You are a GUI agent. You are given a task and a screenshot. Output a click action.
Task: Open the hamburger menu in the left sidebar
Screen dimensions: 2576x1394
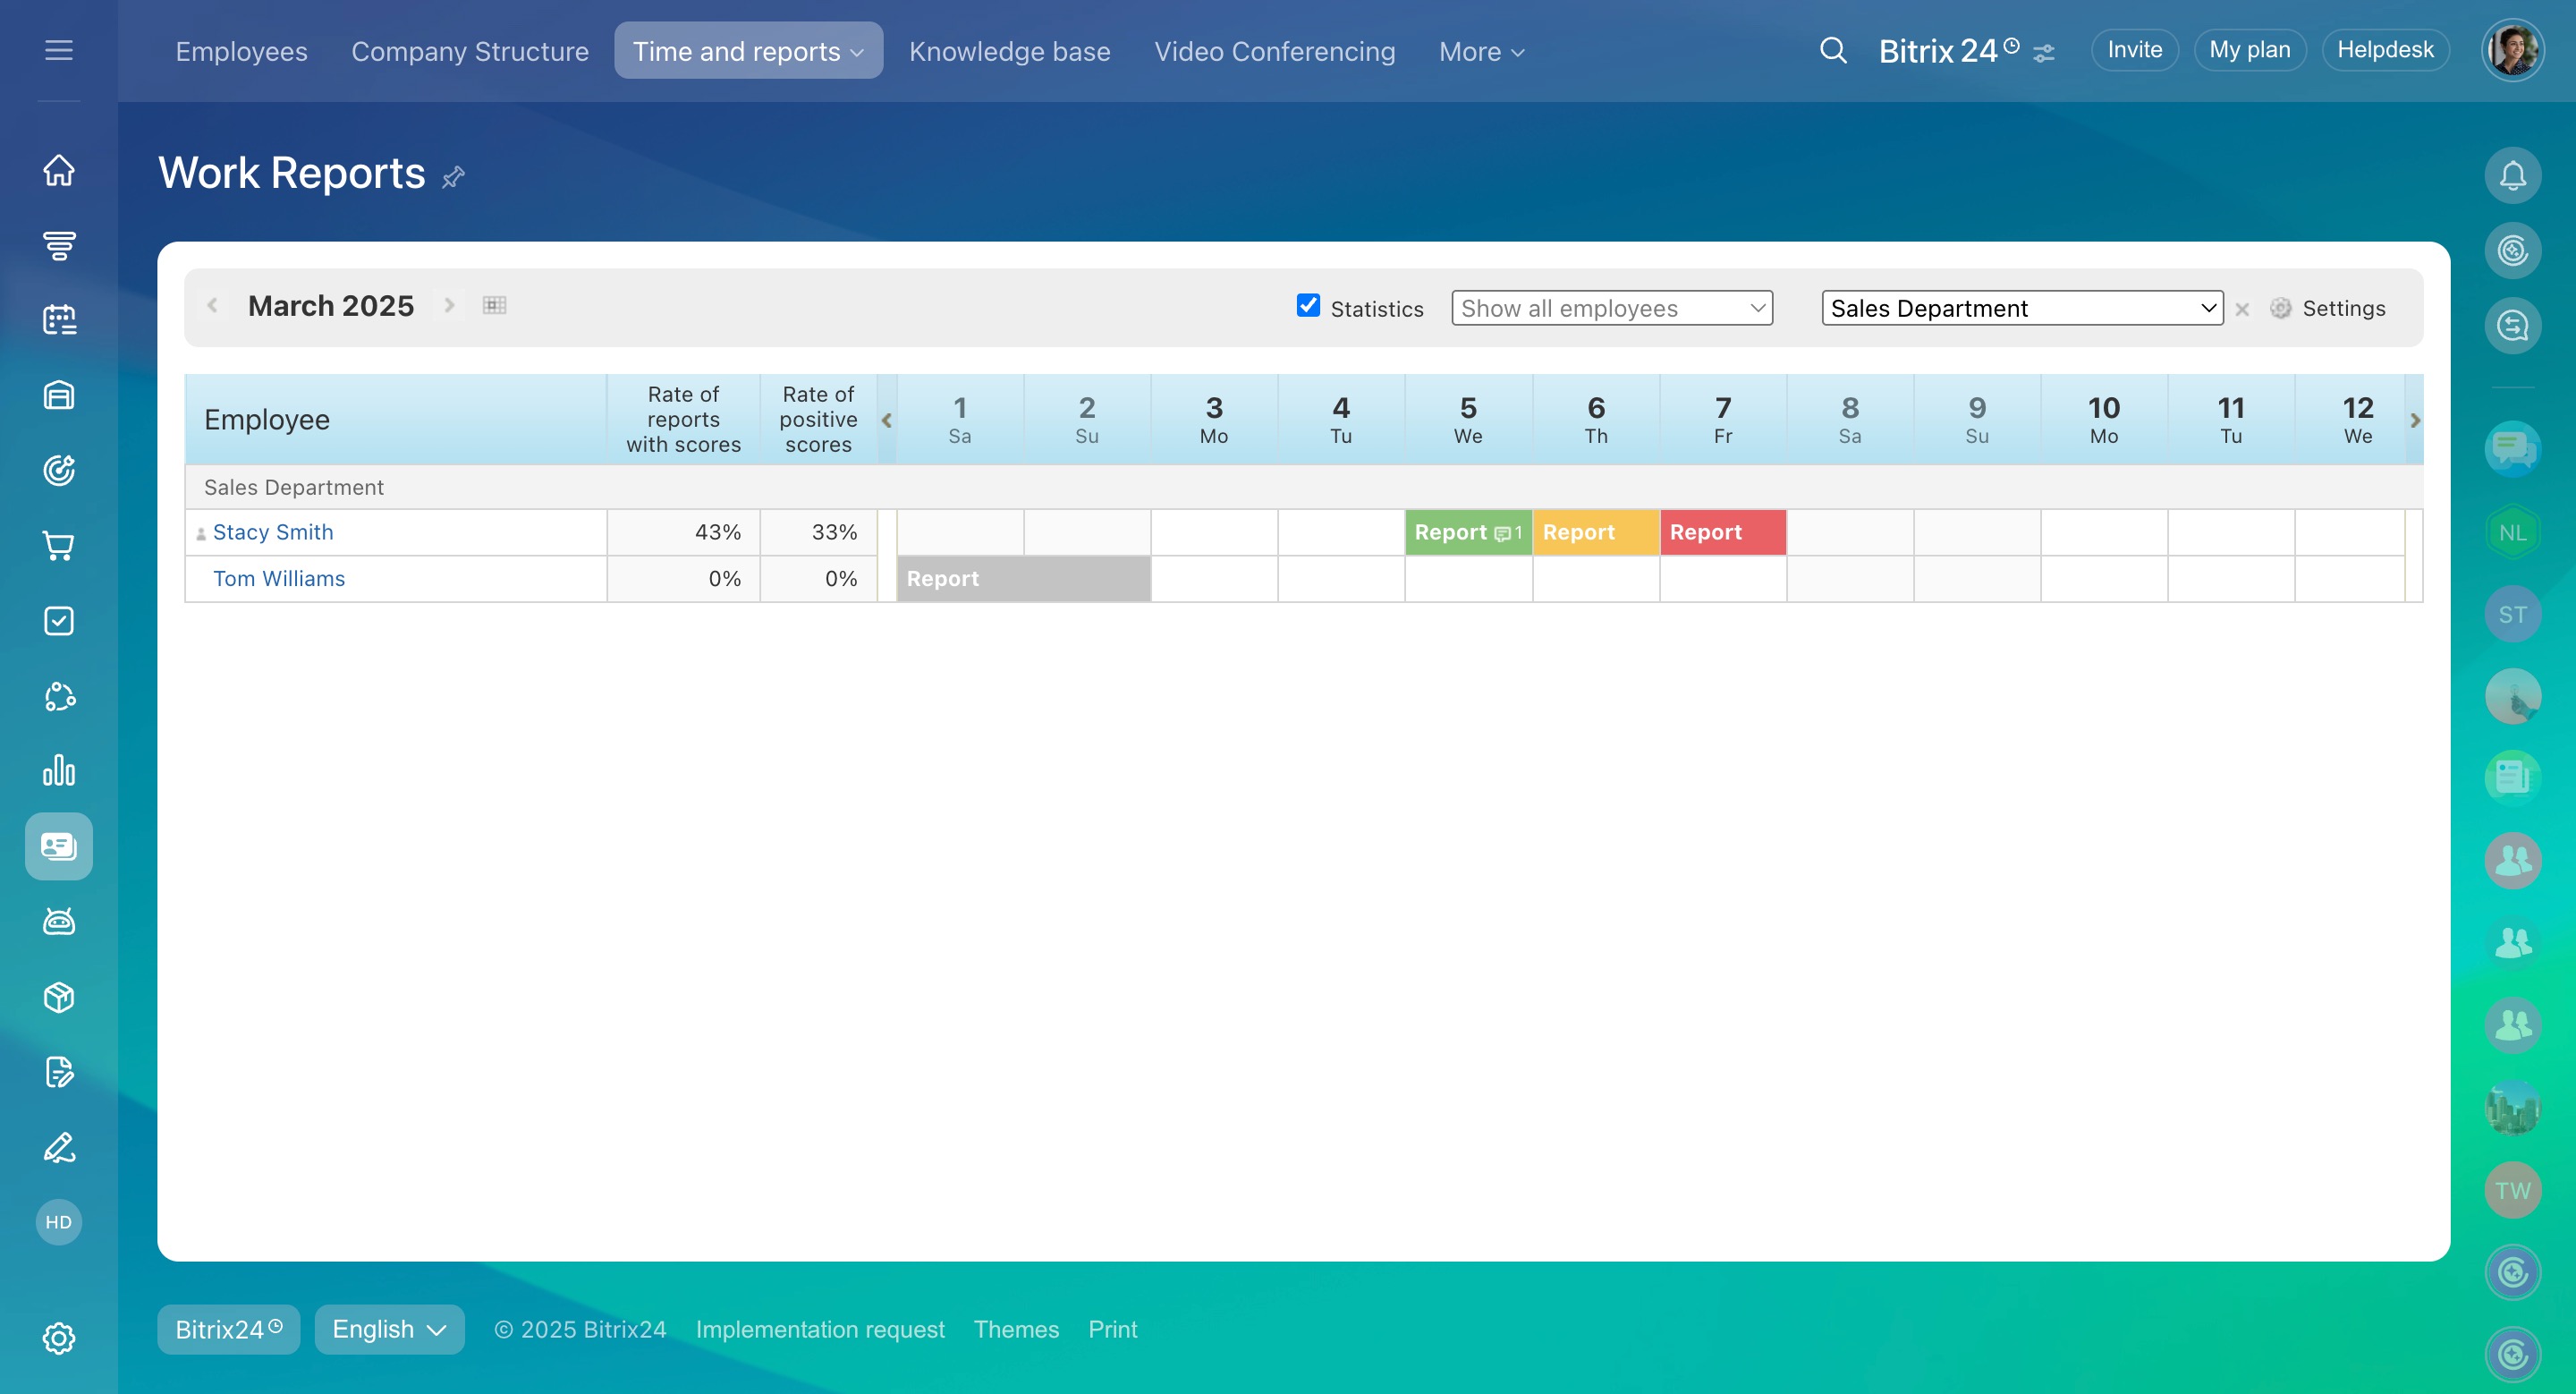point(59,50)
